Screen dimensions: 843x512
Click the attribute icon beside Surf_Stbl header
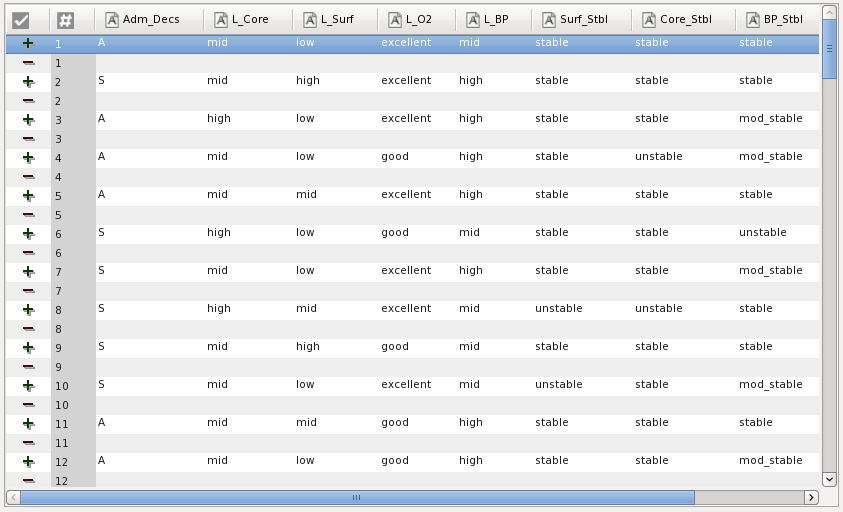[548, 20]
